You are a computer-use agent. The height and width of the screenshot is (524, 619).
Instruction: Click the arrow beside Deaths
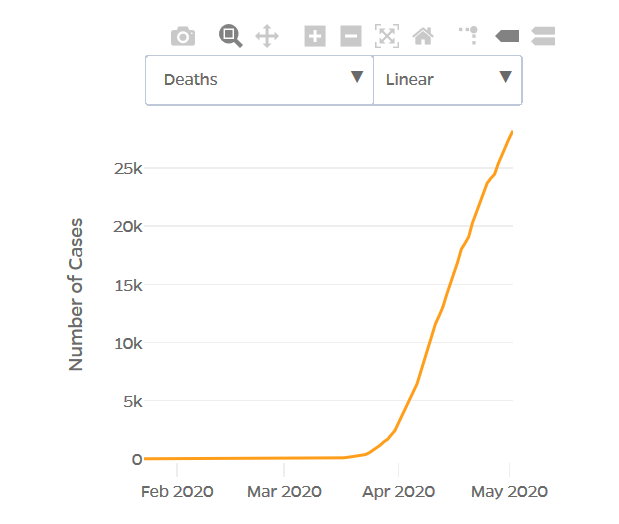coord(357,77)
